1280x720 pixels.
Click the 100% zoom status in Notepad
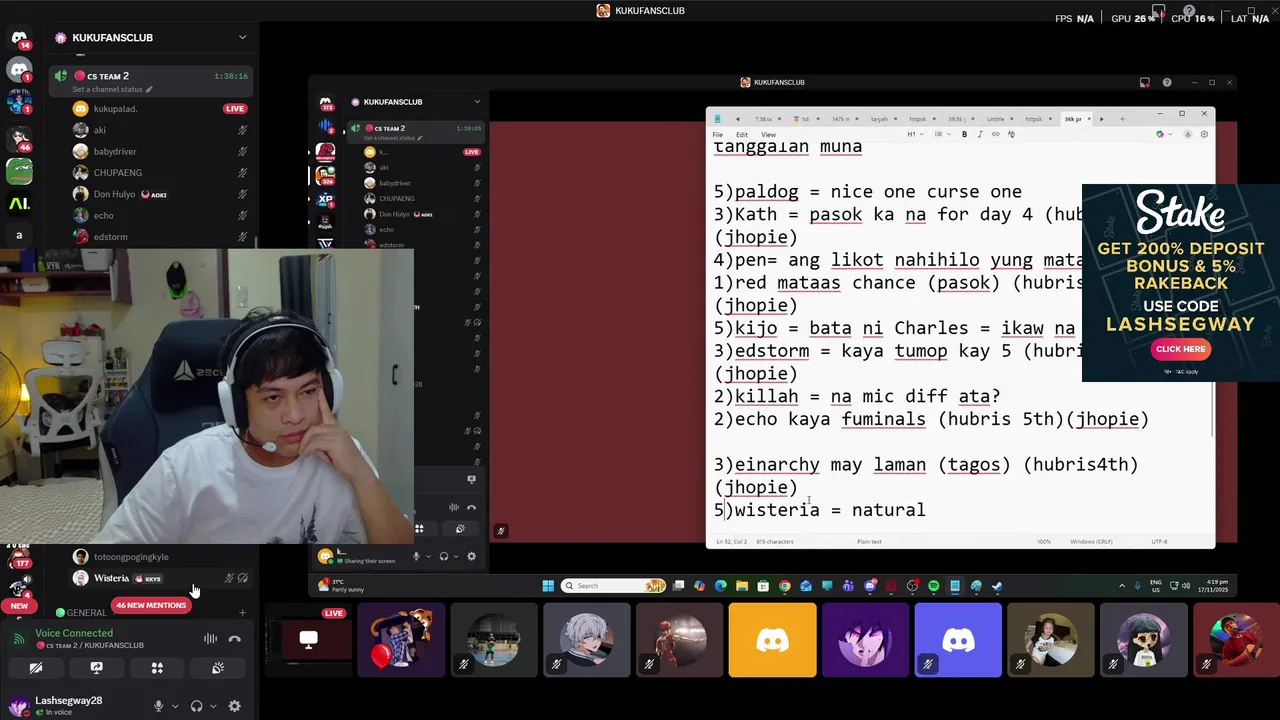coord(1043,541)
